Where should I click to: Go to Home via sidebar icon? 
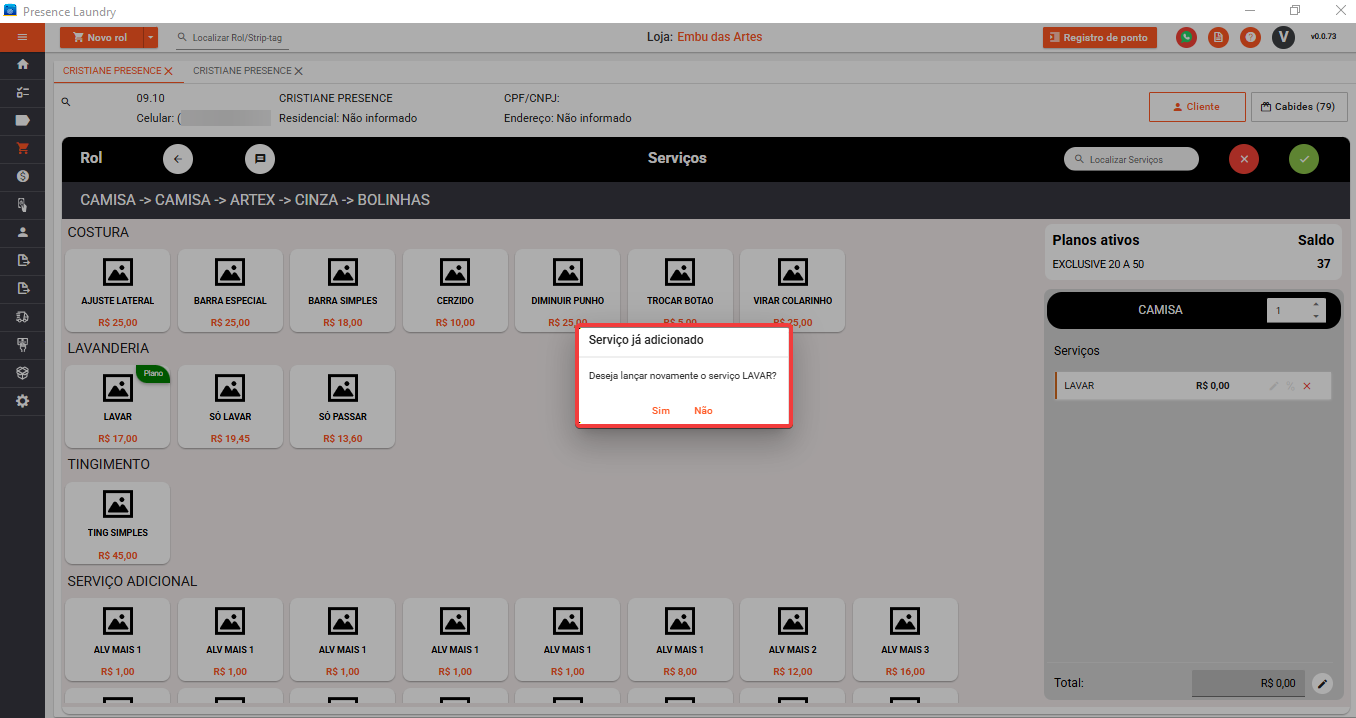pos(22,65)
